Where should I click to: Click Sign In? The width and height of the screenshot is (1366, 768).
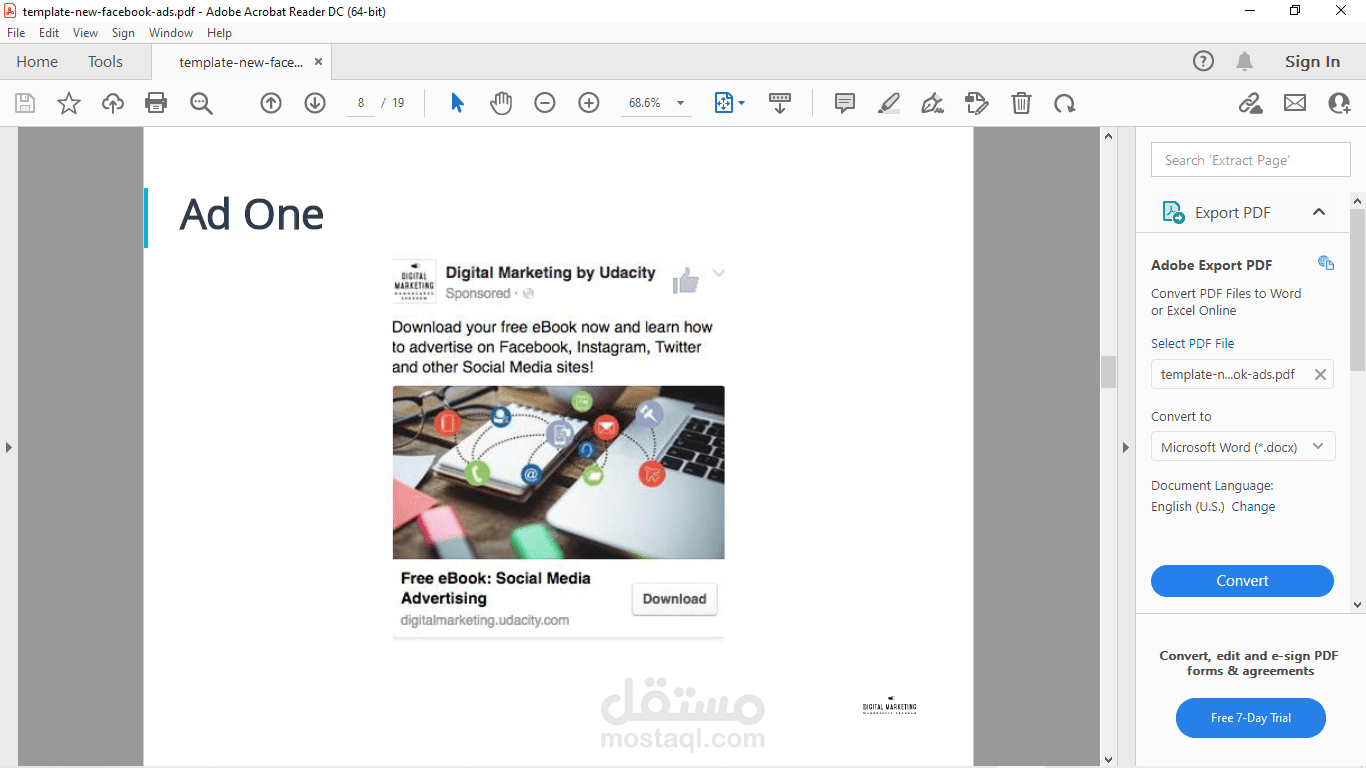coord(1312,62)
